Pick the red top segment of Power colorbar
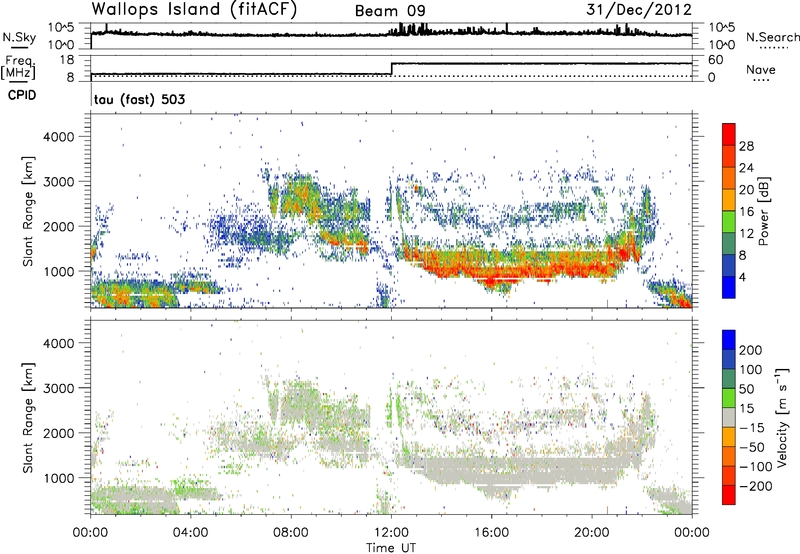The width and height of the screenshot is (800, 554). 729,134
